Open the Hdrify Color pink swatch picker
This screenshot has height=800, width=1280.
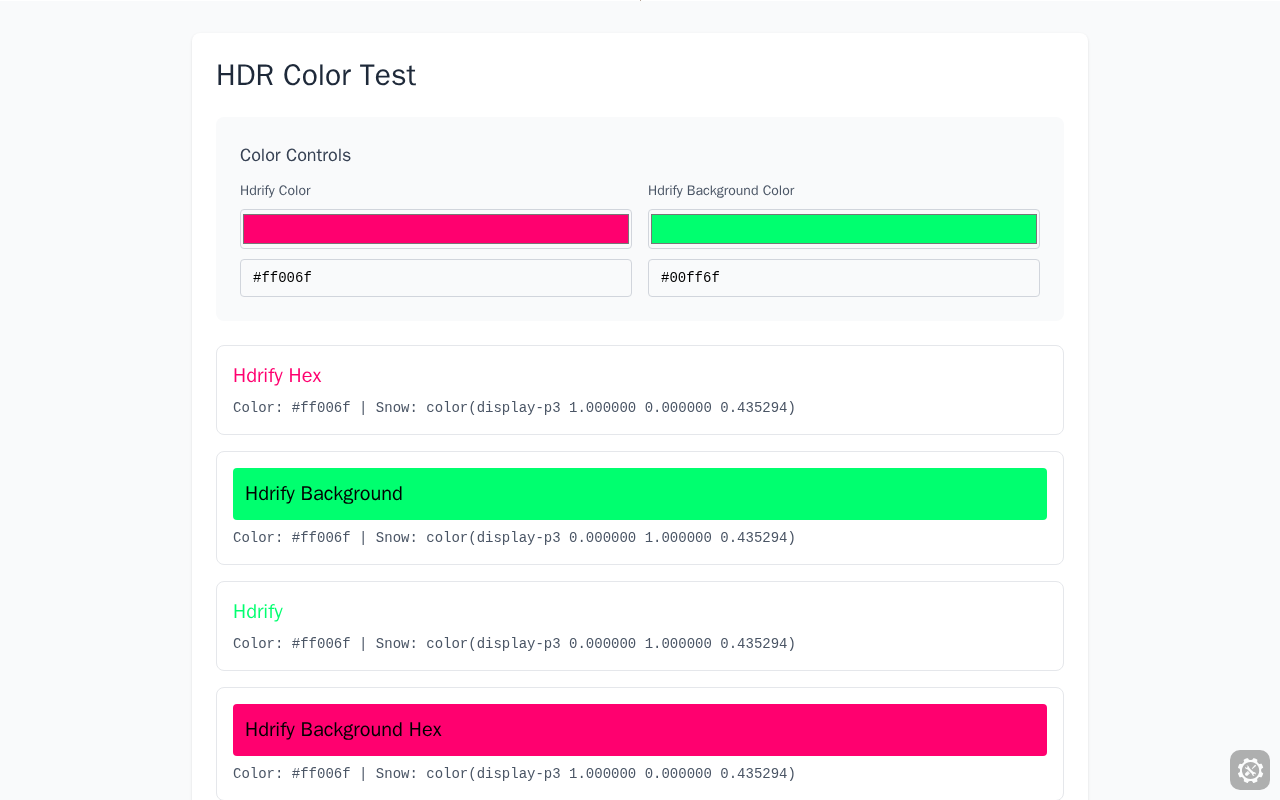pos(436,229)
